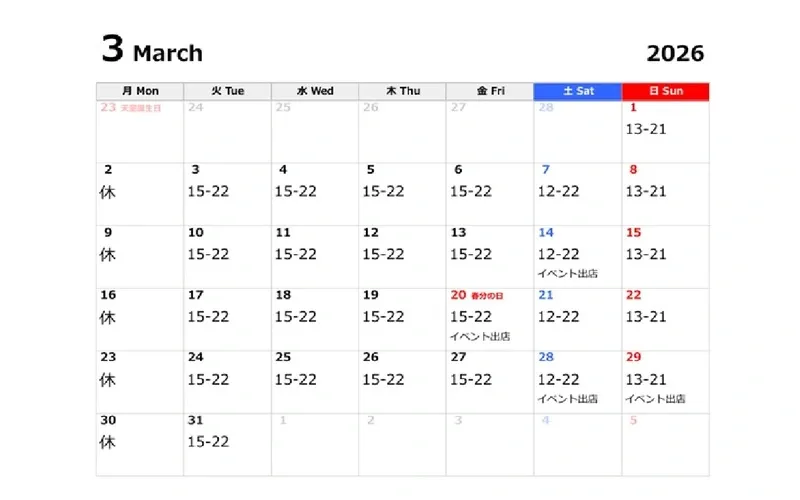The width and height of the screenshot is (800, 500).
Task: Click 12-22 hours on March 7
Action: pos(558,191)
